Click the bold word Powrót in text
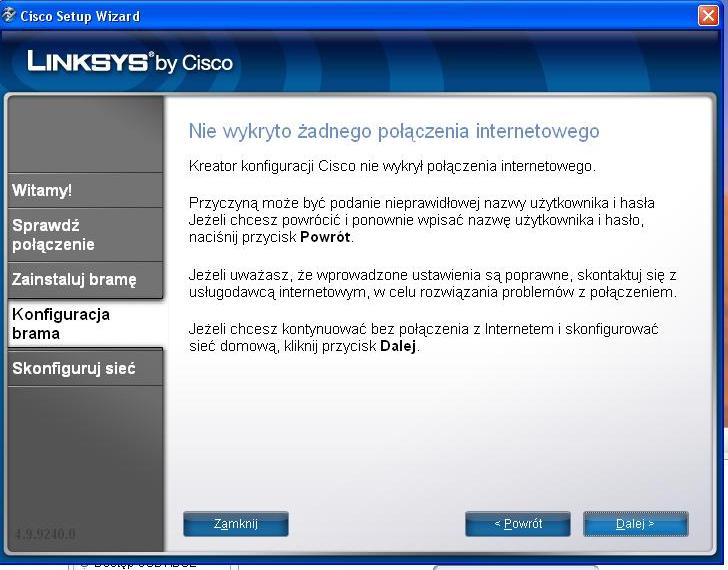This screenshot has height=570, width=728. (325, 237)
